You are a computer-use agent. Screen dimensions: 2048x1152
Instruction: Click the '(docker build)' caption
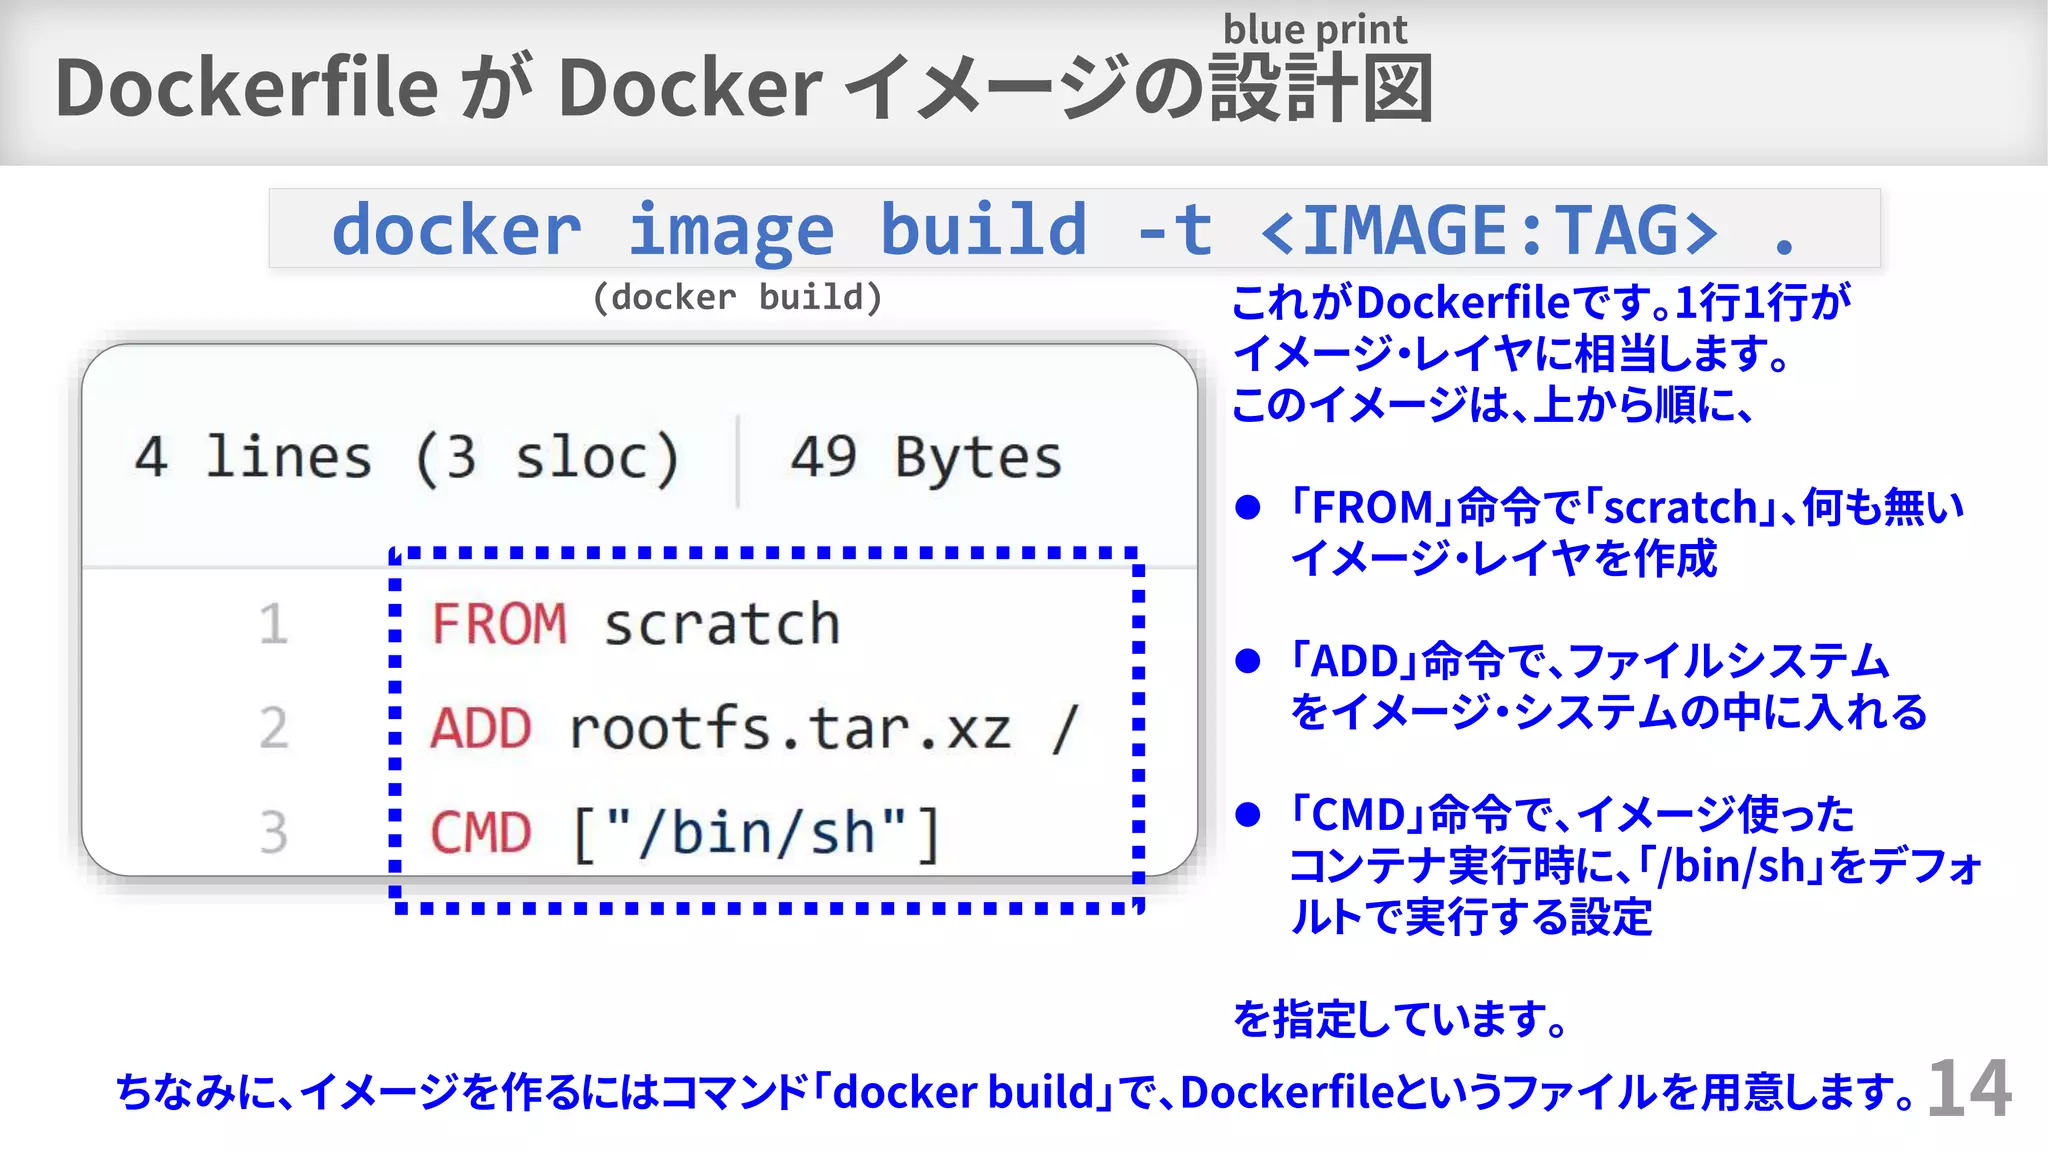(738, 297)
